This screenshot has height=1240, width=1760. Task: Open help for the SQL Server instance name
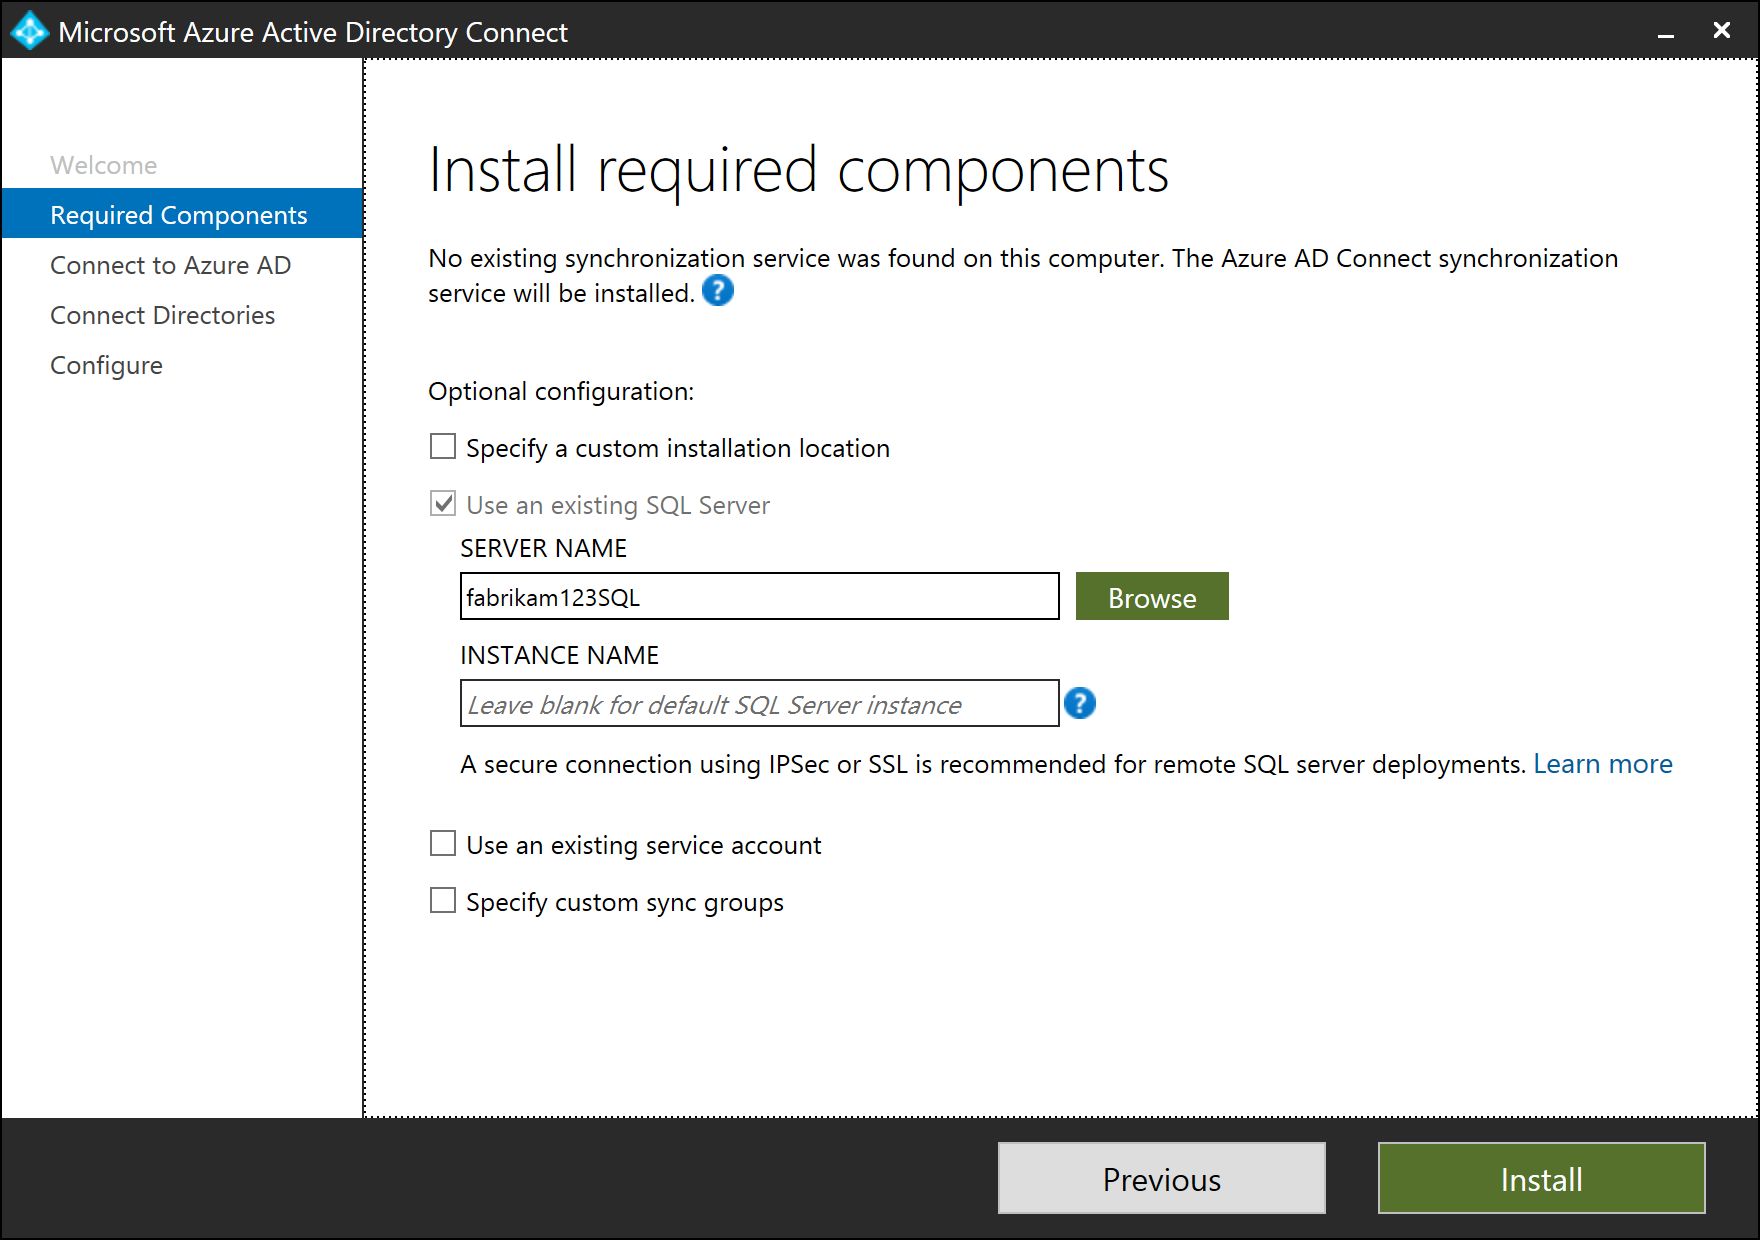click(1080, 704)
